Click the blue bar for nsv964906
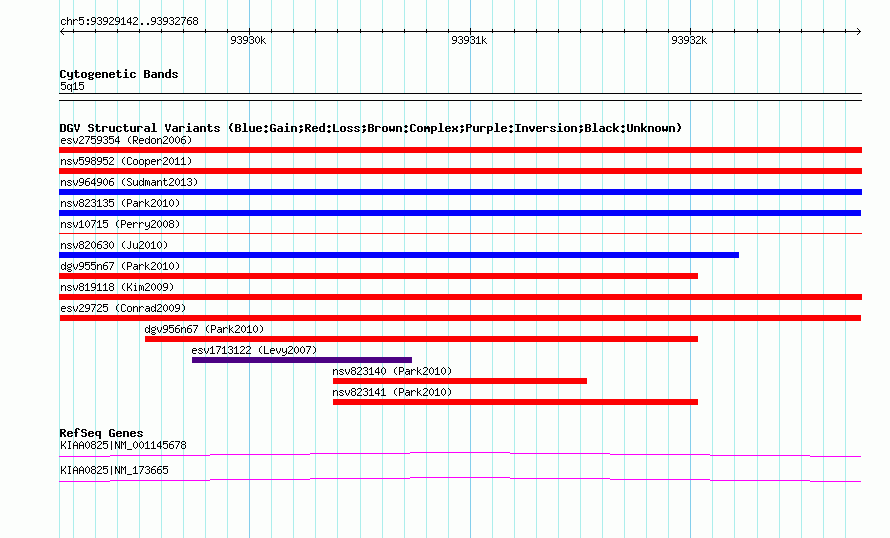Viewport: 890px width, 538px height. tap(460, 192)
